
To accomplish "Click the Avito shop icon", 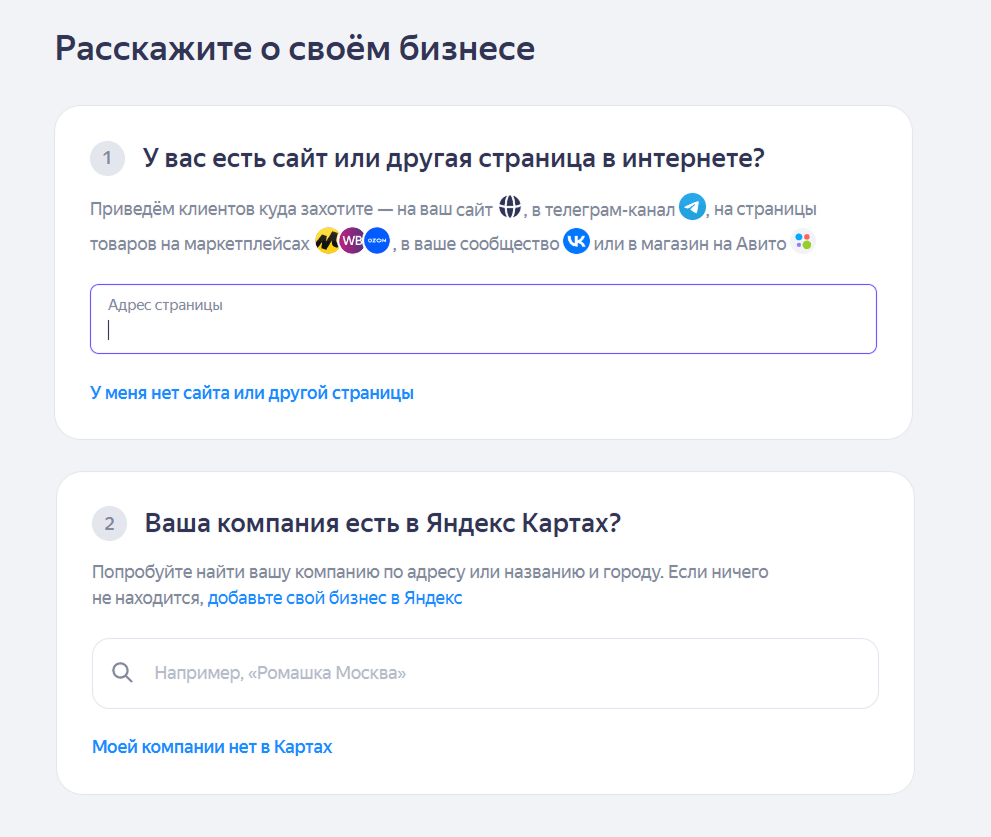I will 803,242.
